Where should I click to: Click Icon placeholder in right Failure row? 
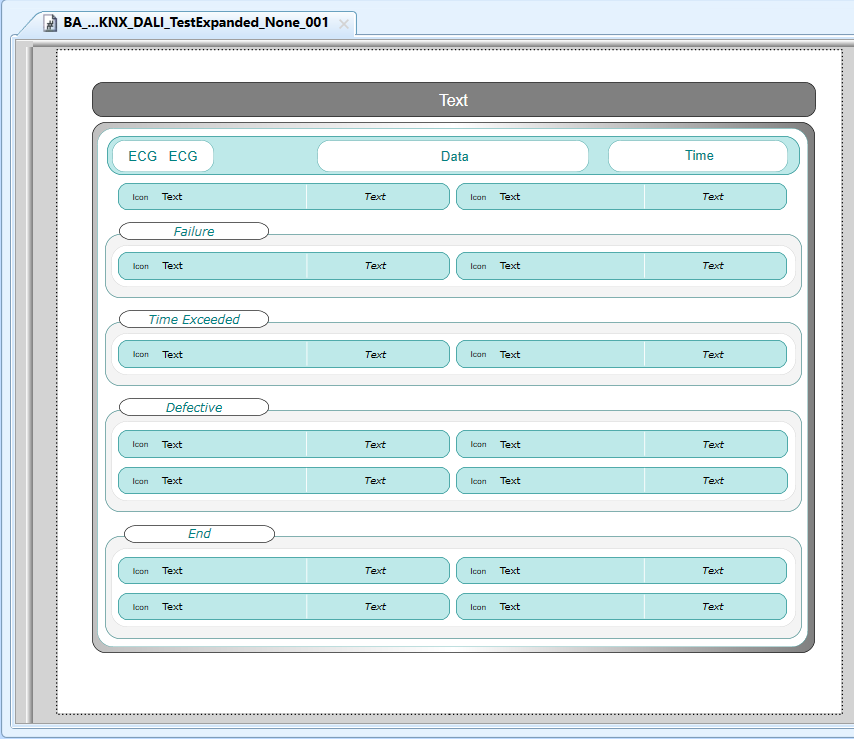[x=478, y=267]
